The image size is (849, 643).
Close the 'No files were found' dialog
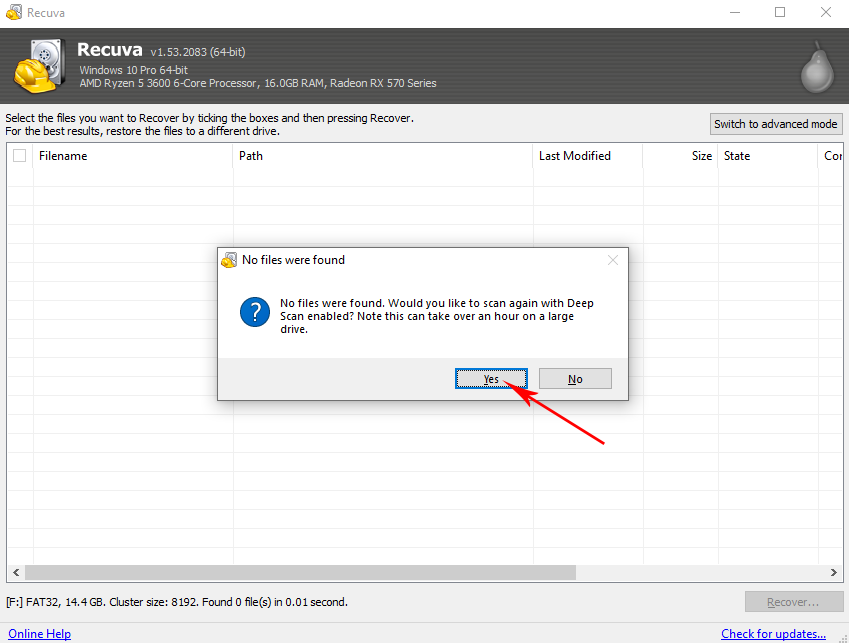point(613,260)
